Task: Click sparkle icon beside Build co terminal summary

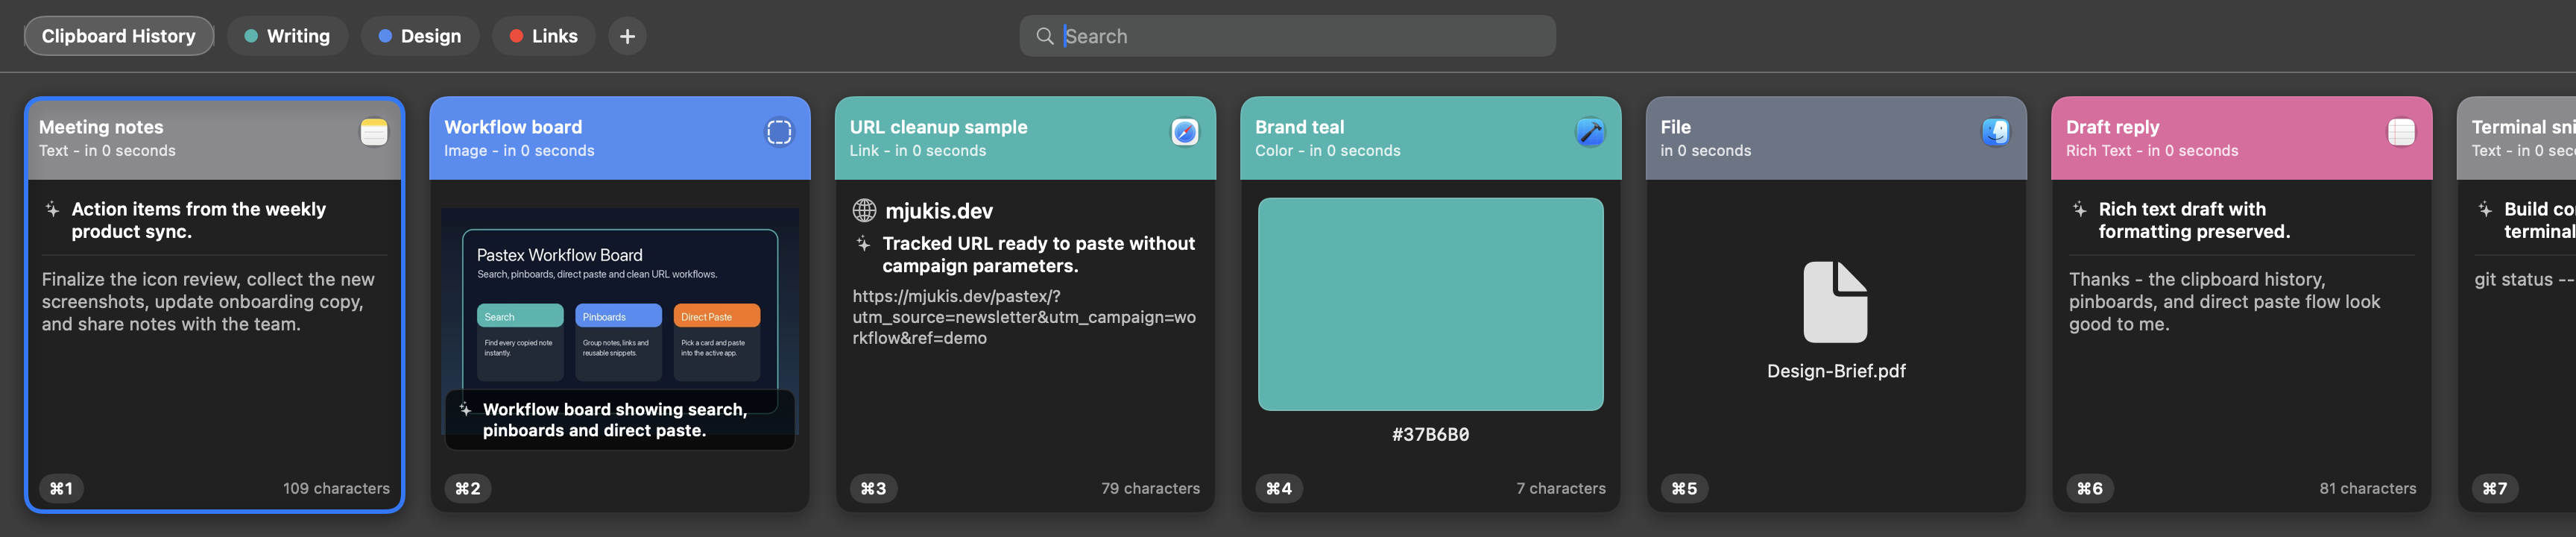Action: coord(2485,209)
